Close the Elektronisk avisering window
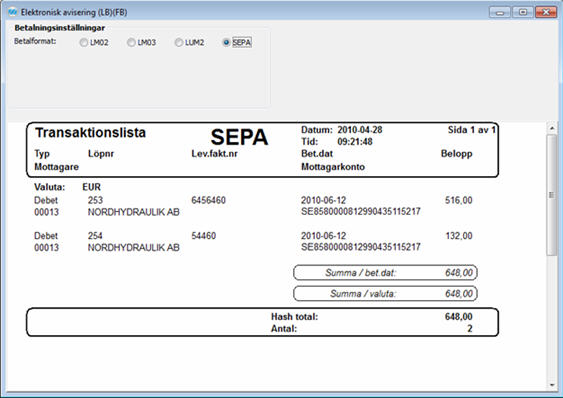563x398 pixels. click(x=546, y=12)
